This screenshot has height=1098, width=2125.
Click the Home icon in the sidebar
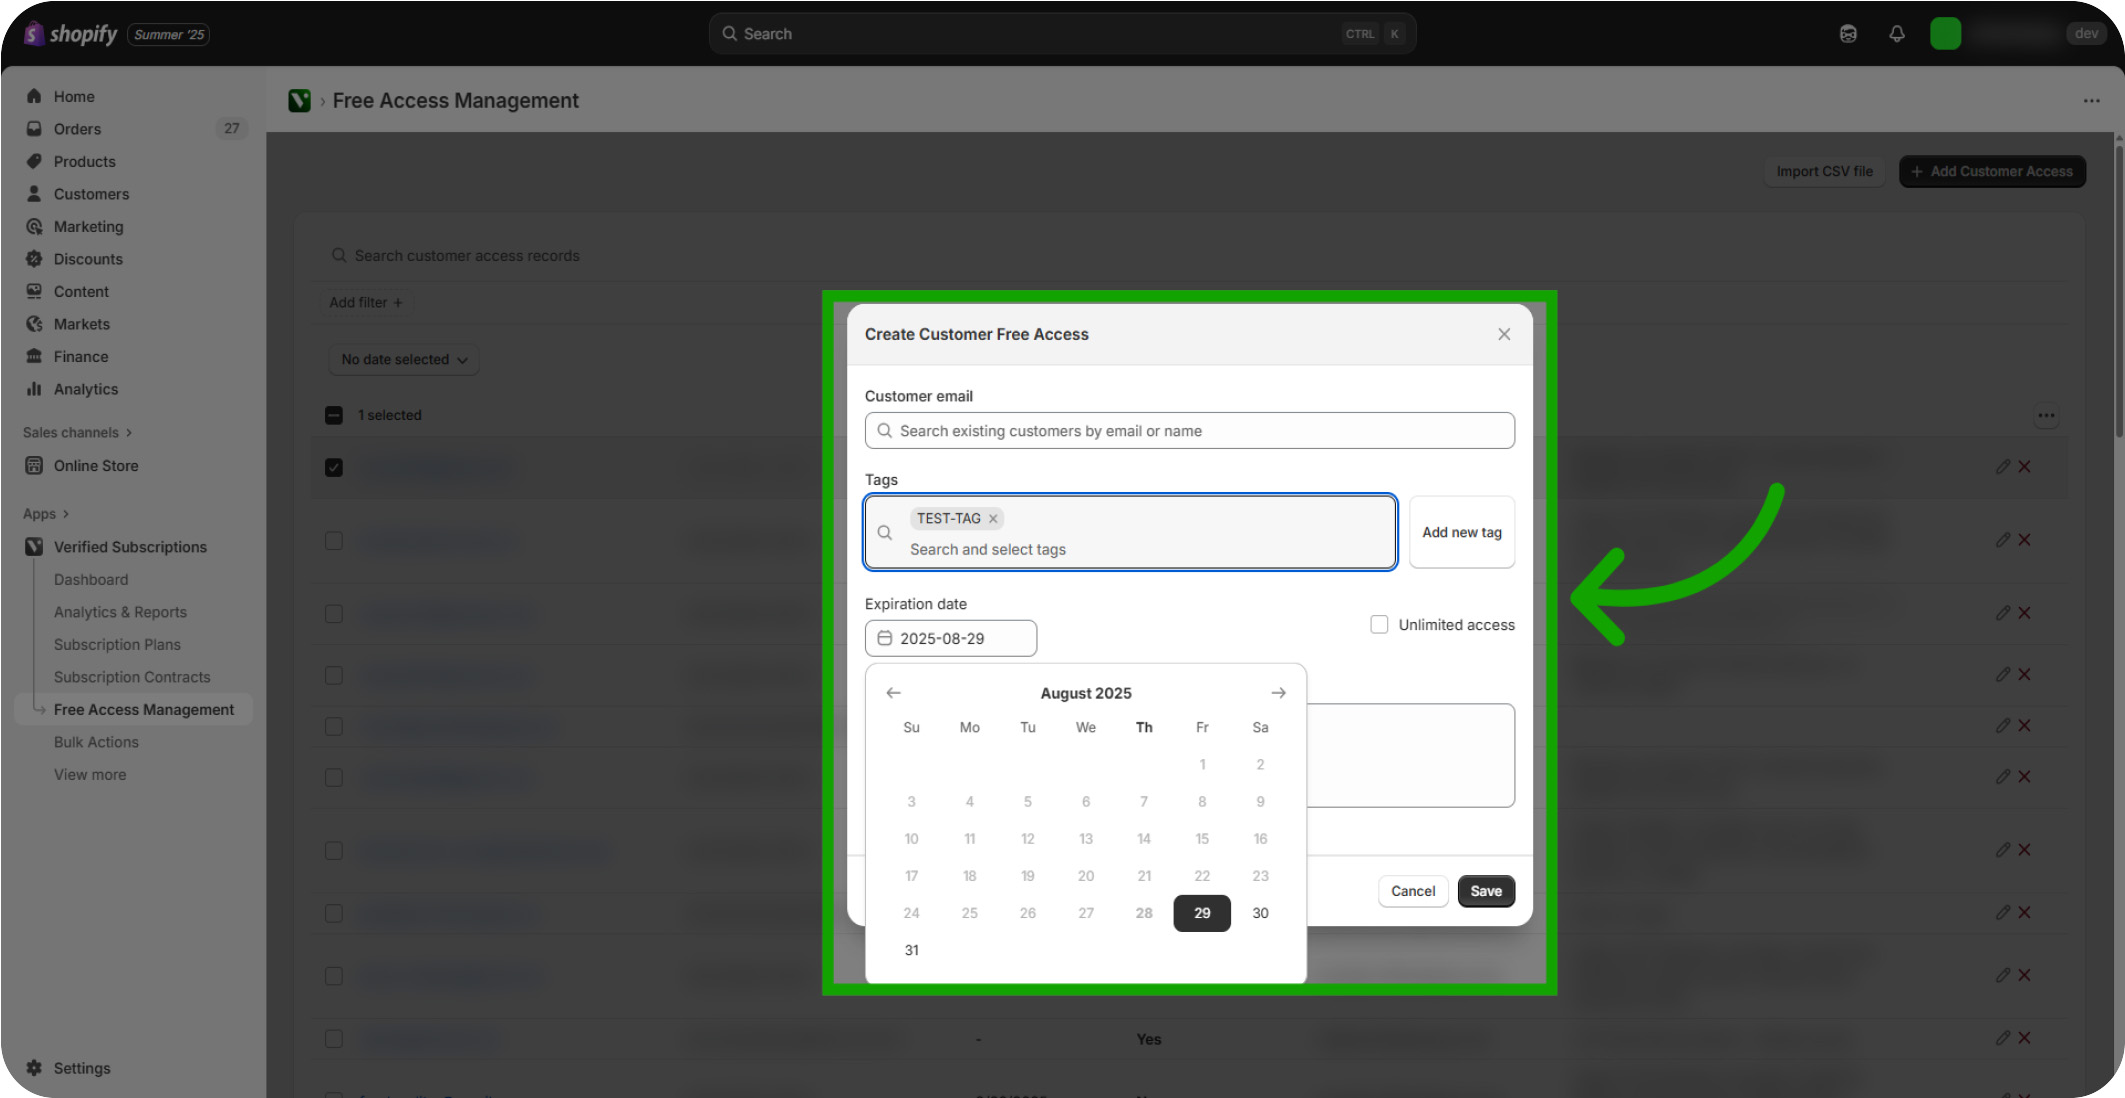(x=34, y=96)
